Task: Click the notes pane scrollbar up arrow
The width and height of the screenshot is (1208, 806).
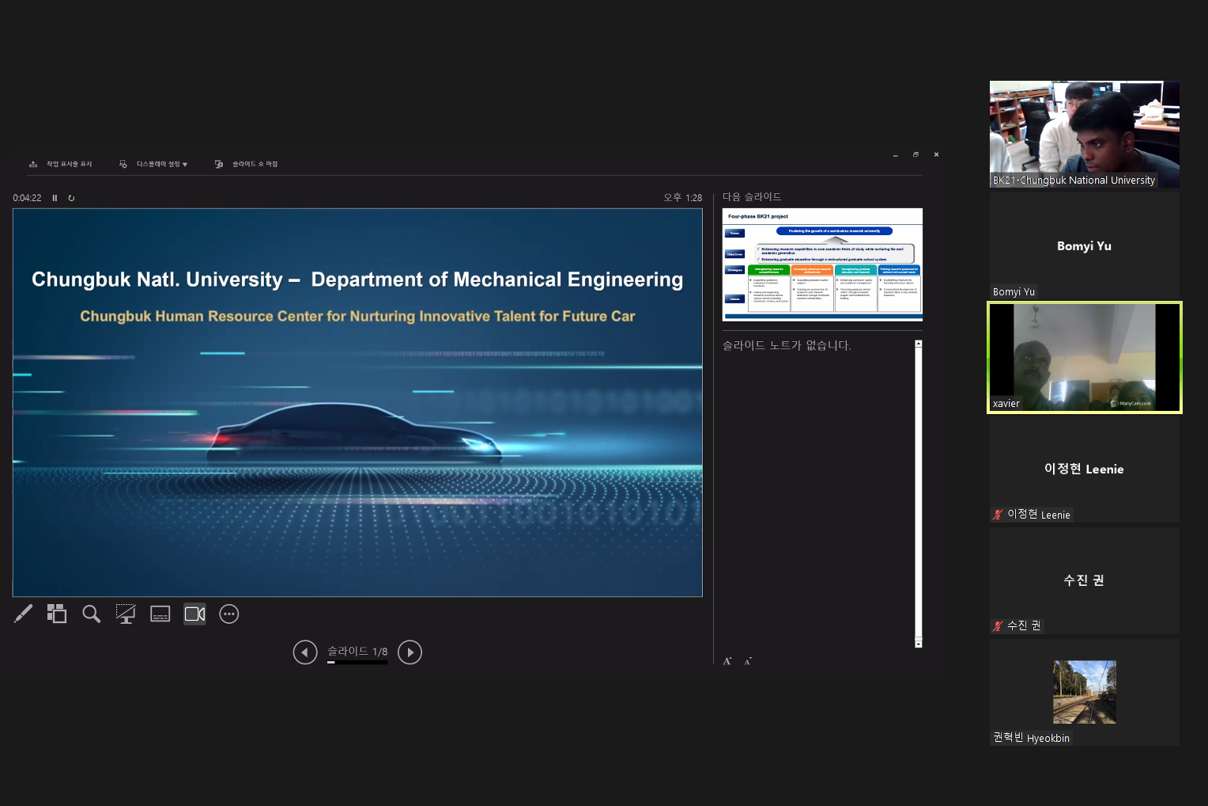Action: pyautogui.click(x=918, y=344)
